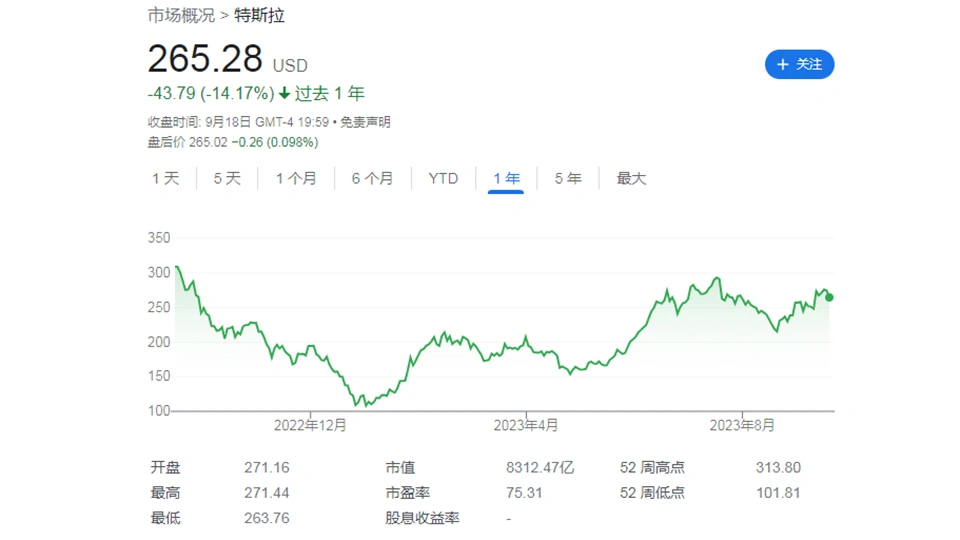Select the 6 个月 time range tab
The height and width of the screenshot is (540, 960).
click(372, 179)
